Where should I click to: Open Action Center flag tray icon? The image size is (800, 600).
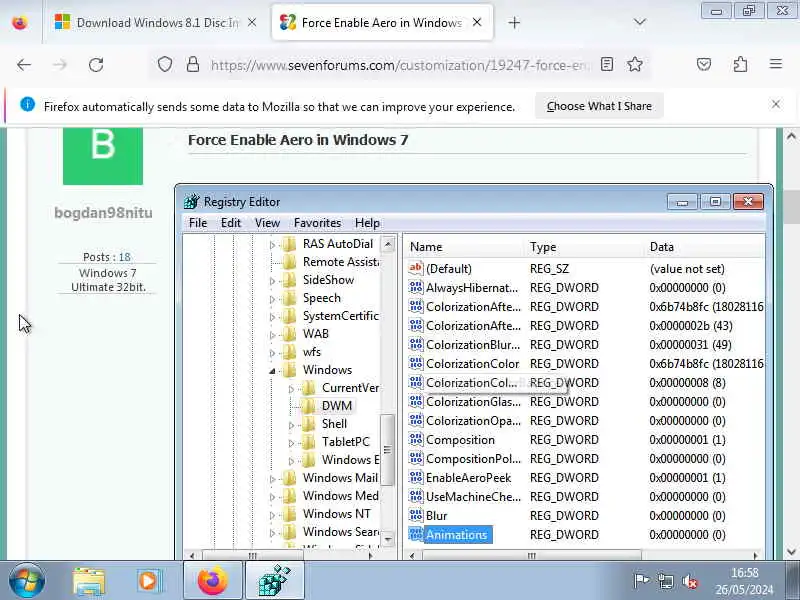point(641,581)
